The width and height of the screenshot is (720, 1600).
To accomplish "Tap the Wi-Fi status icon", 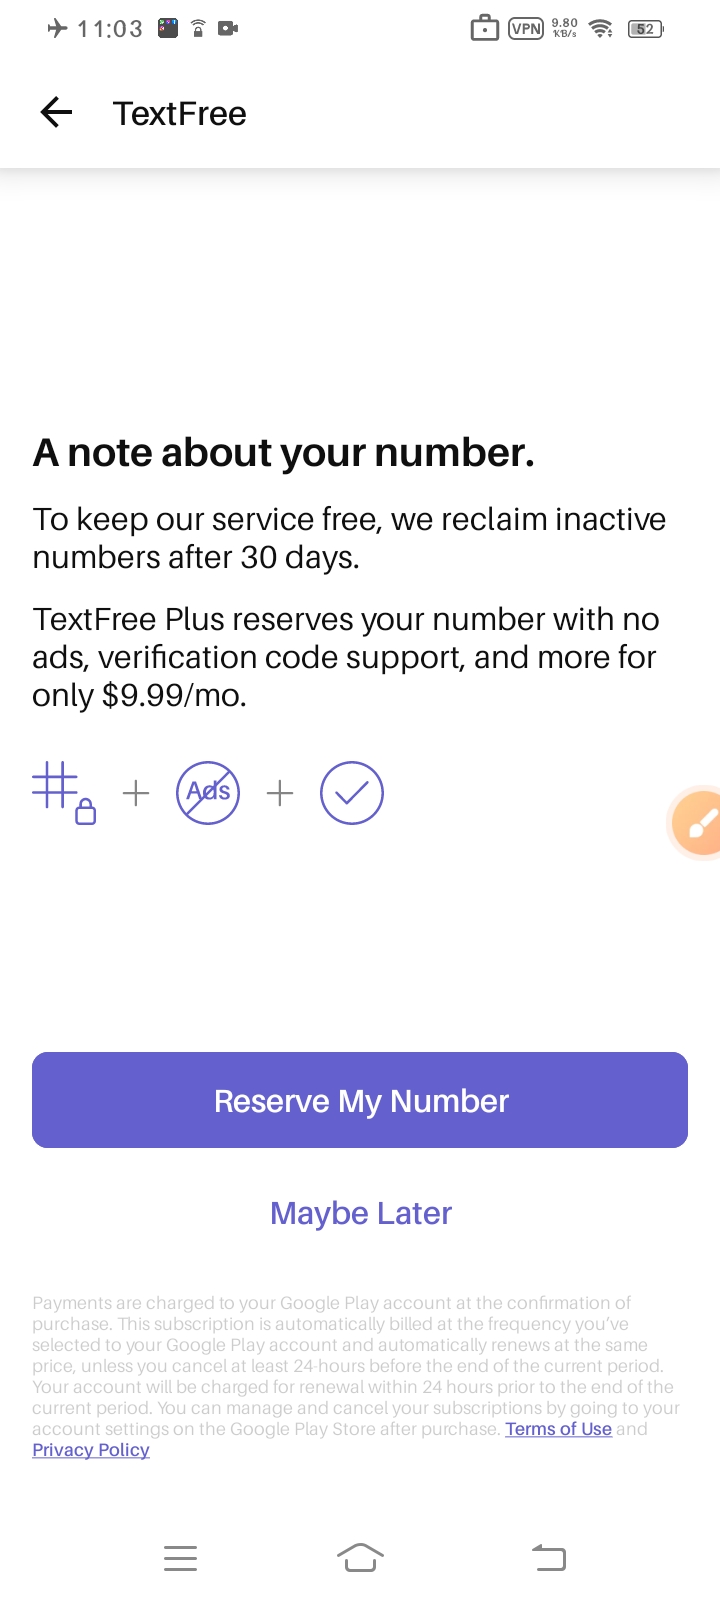I will pos(601,29).
